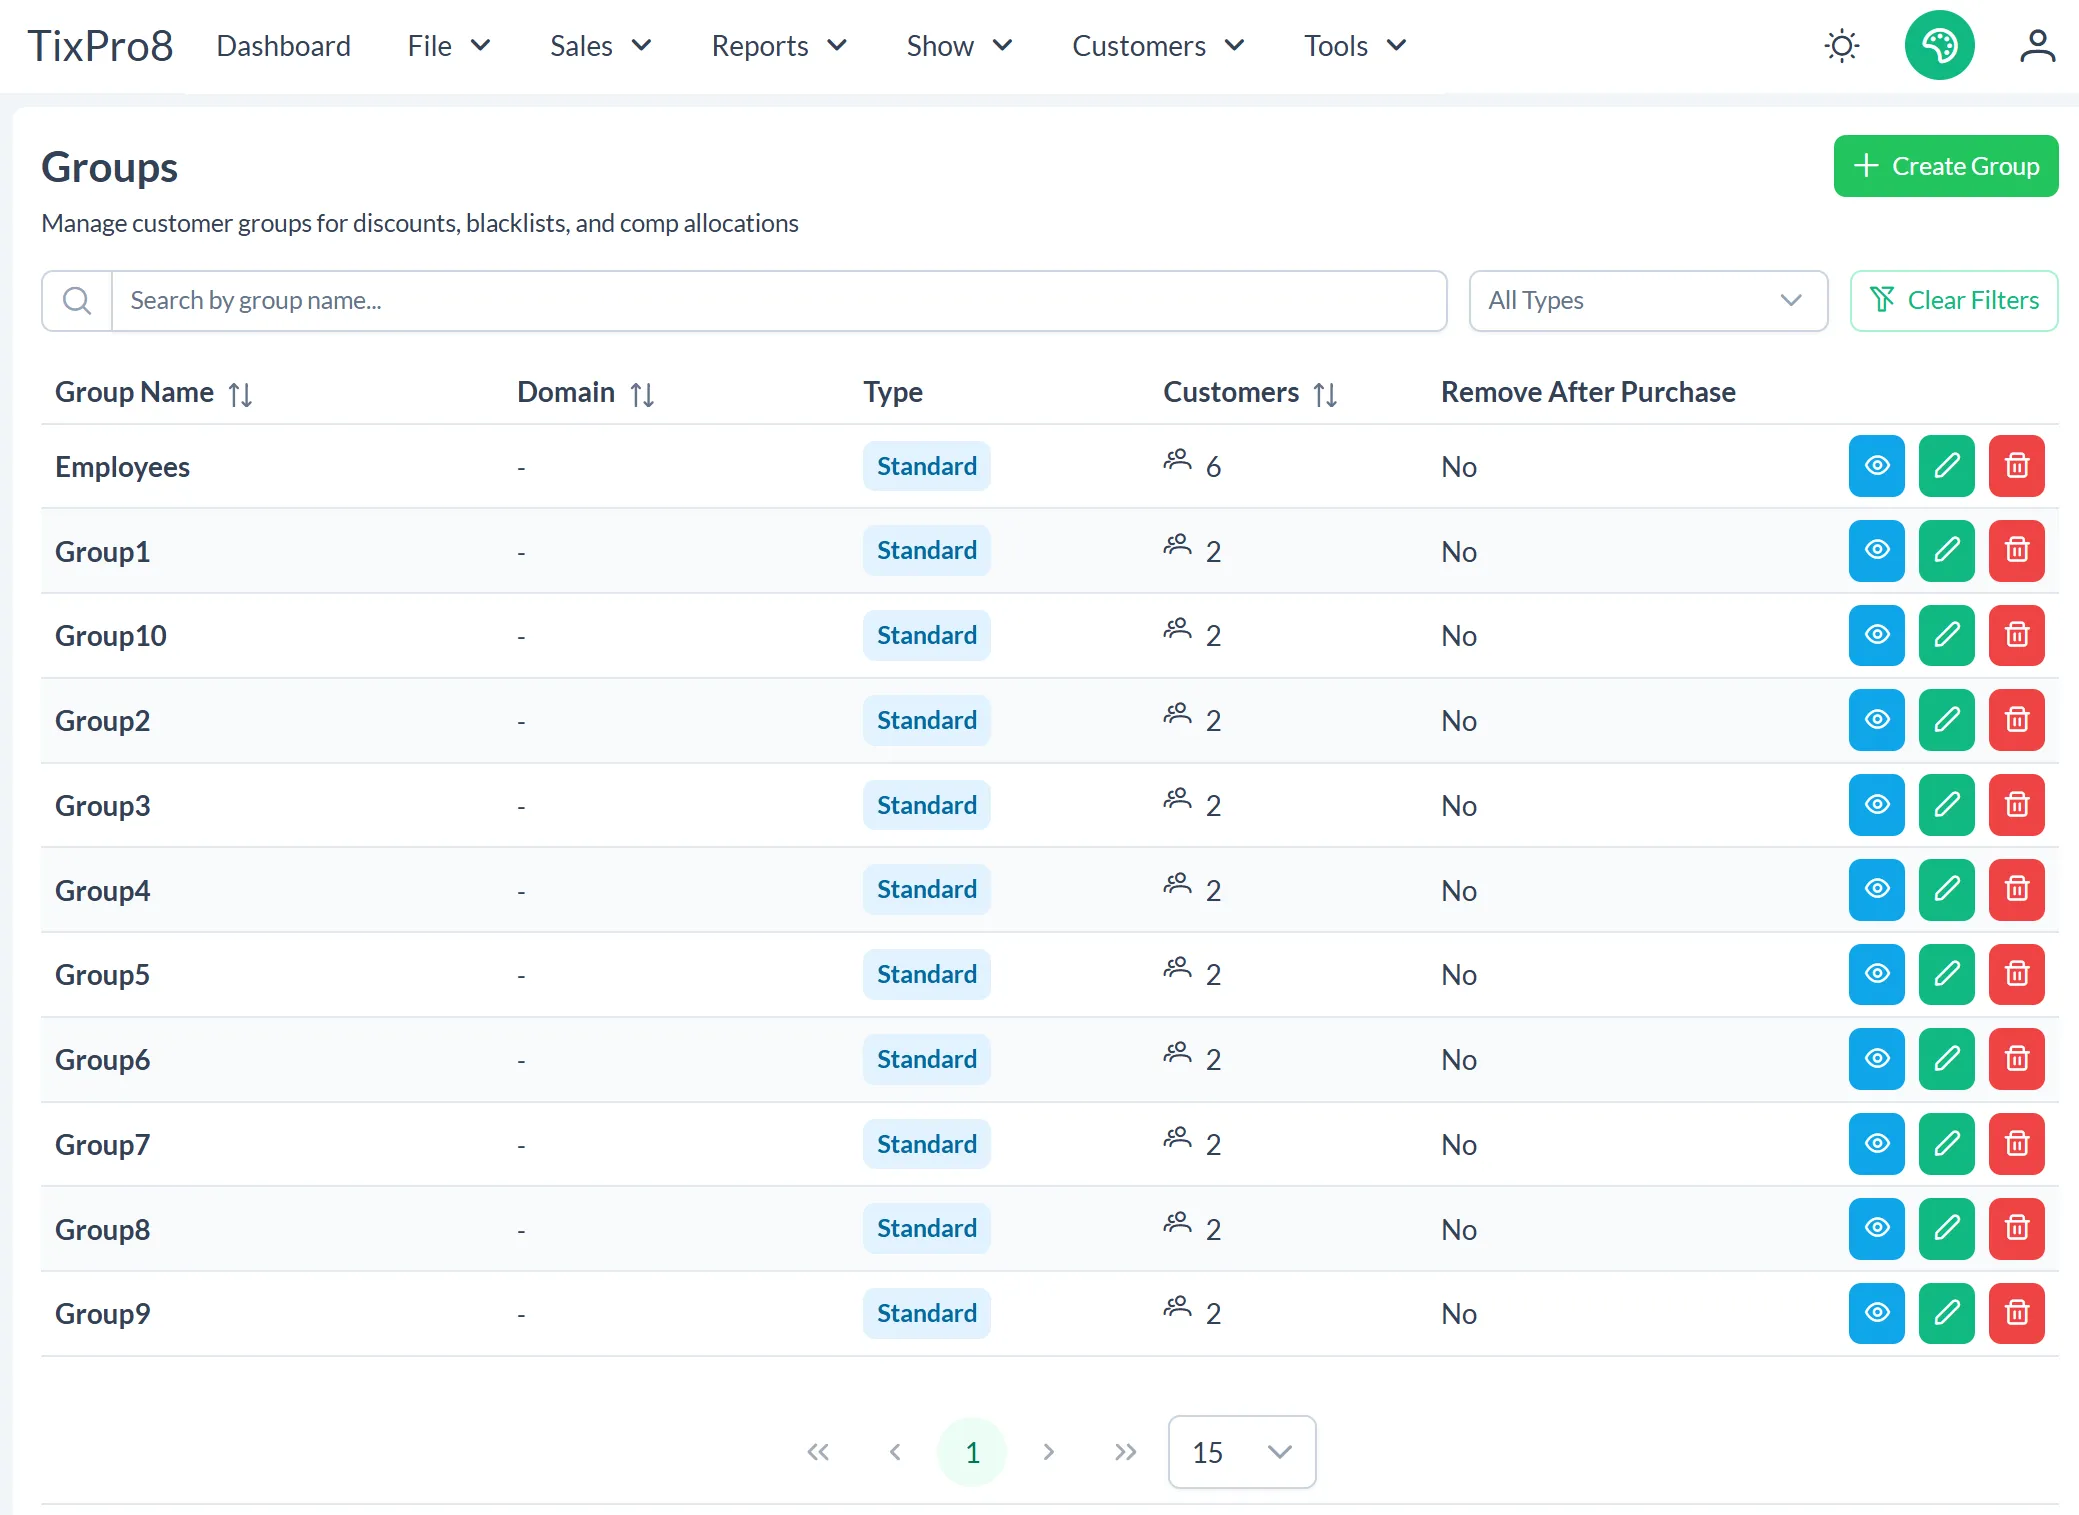Image resolution: width=2079 pixels, height=1515 pixels.
Task: Open the All Types filter dropdown
Action: [x=1647, y=300]
